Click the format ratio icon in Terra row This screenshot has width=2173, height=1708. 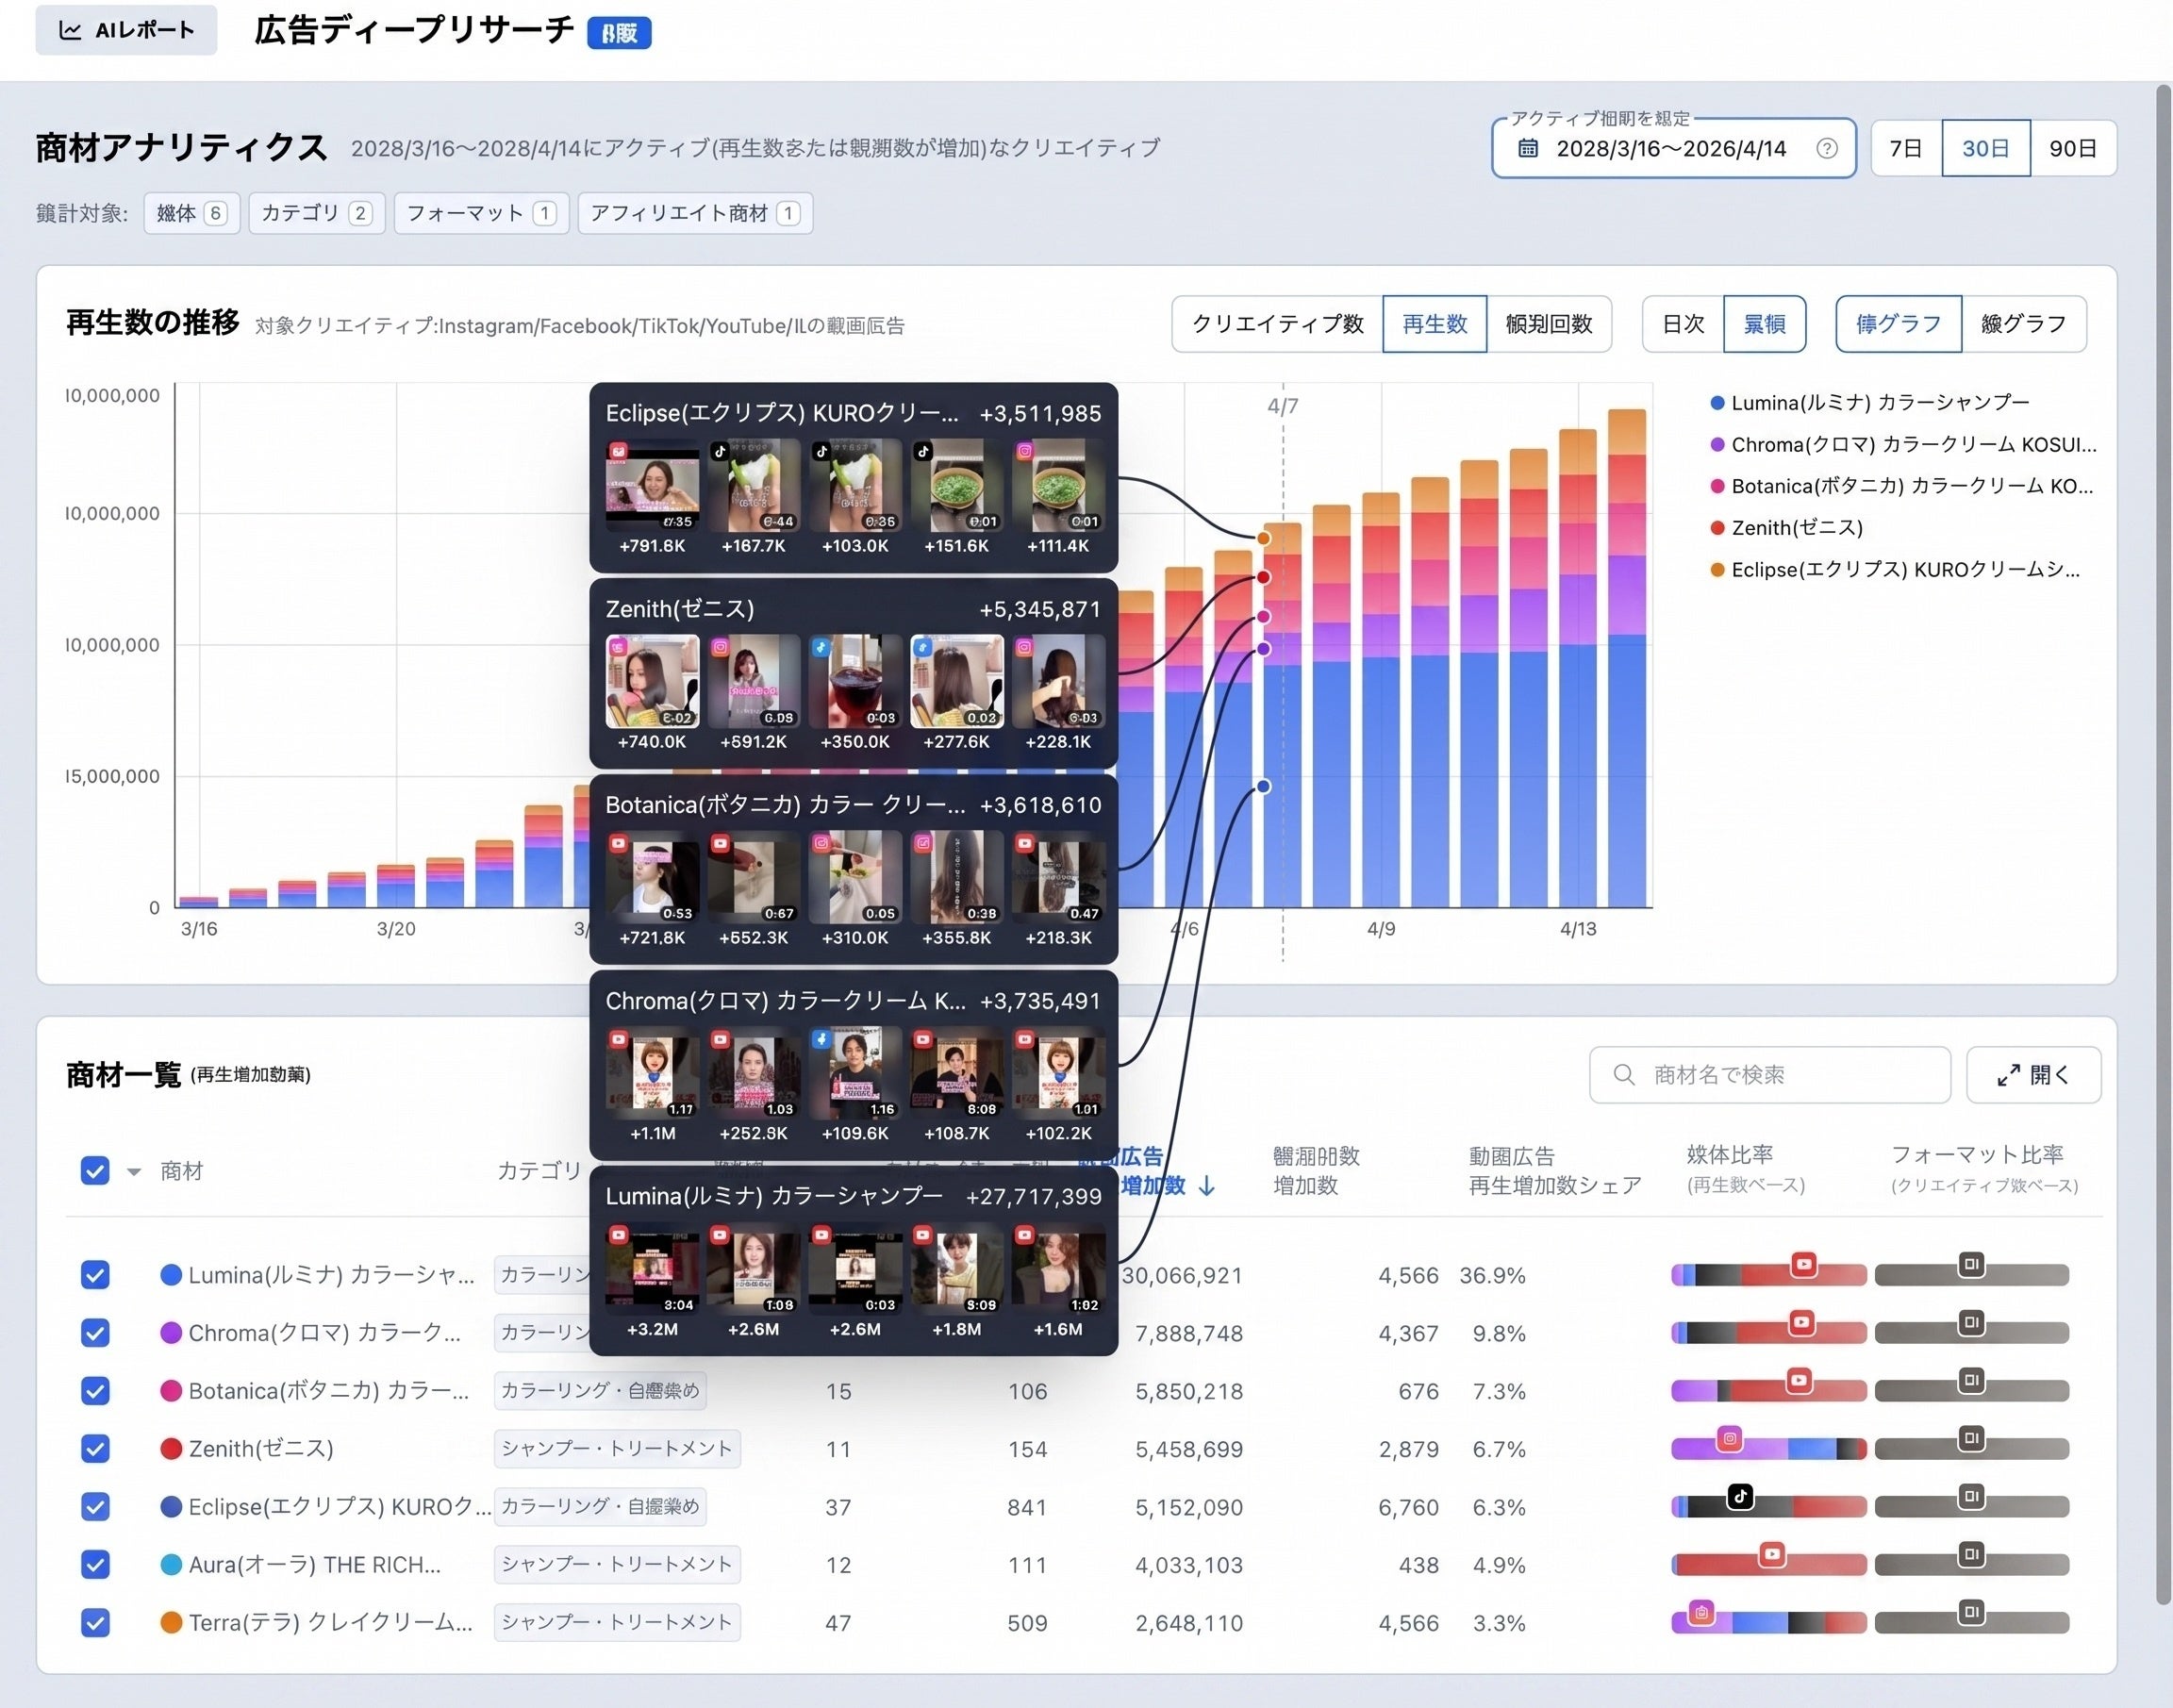[1971, 1612]
